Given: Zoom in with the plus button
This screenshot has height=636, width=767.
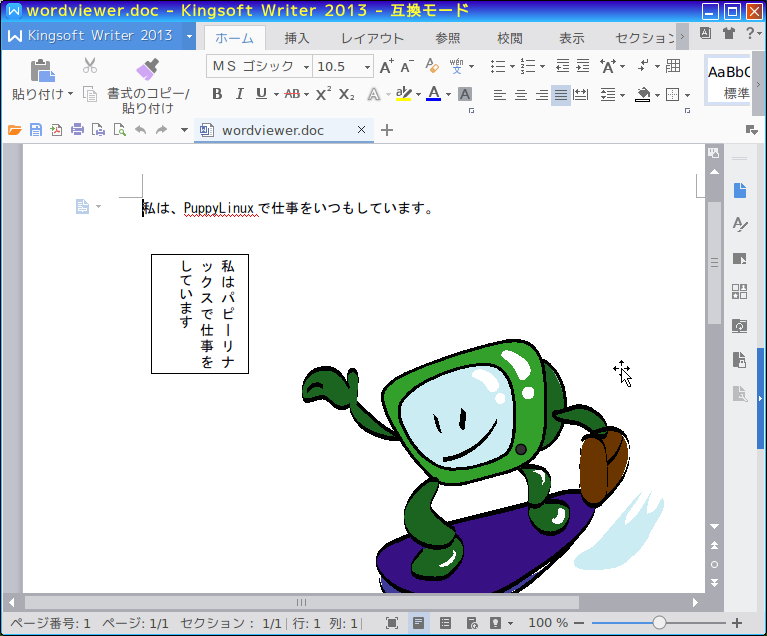Looking at the screenshot, I should (x=737, y=623).
